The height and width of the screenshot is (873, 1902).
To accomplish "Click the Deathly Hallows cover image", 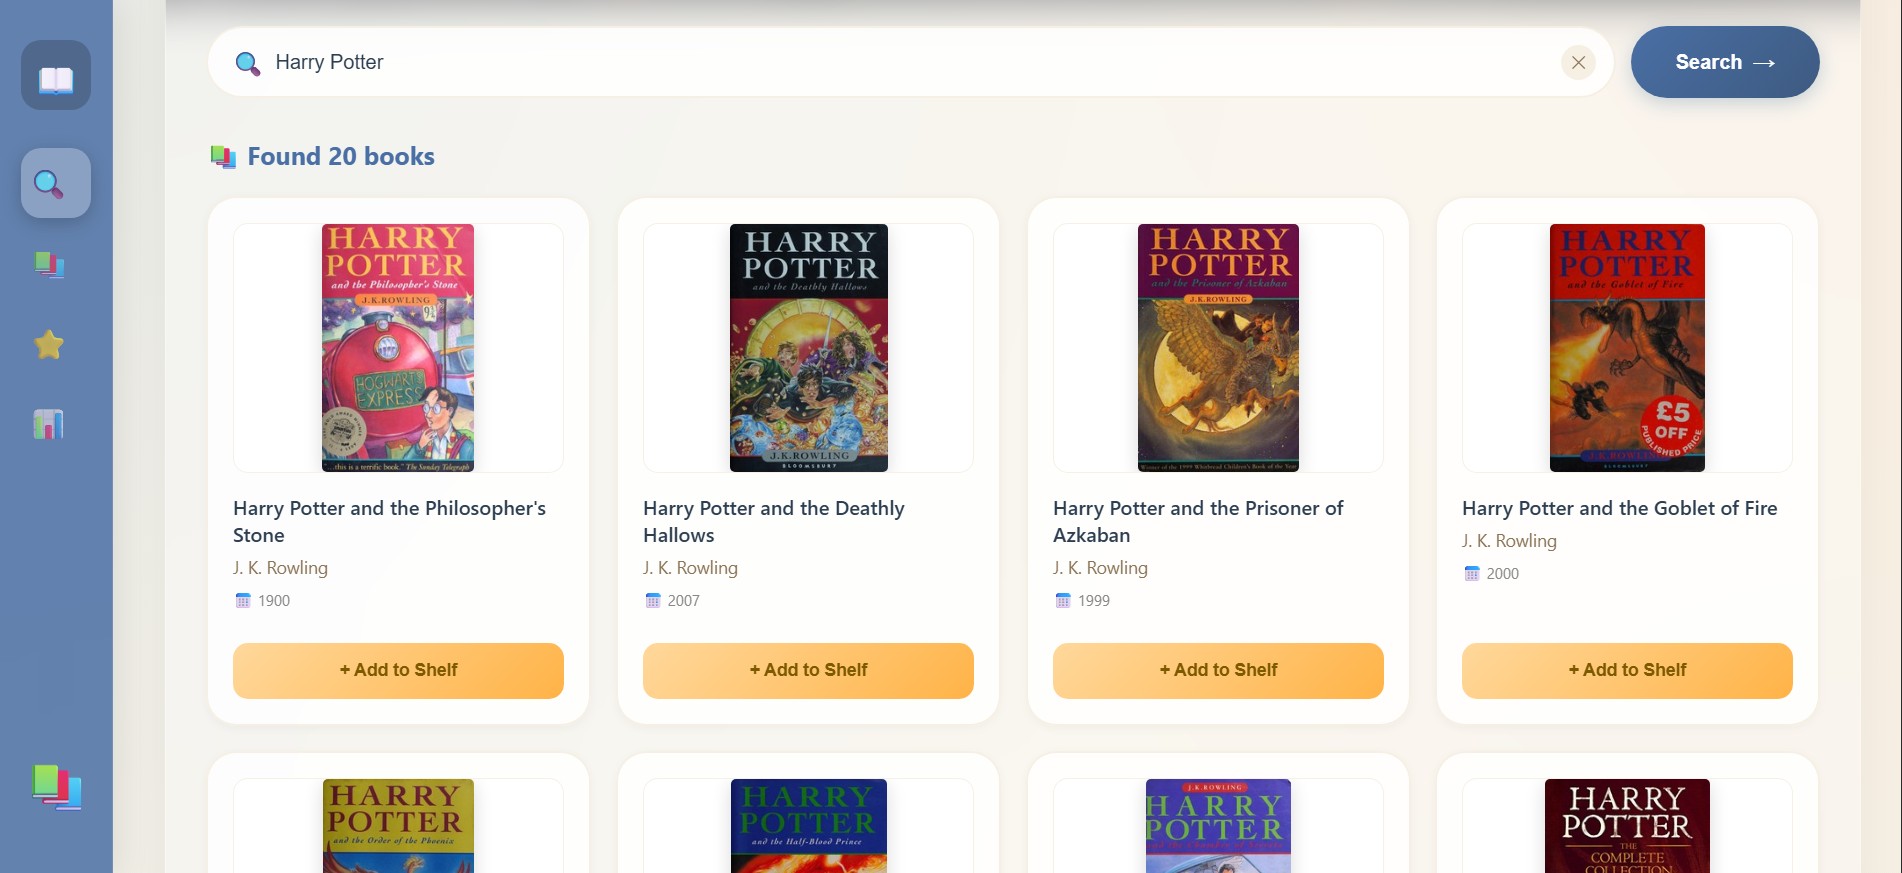I will [x=808, y=347].
